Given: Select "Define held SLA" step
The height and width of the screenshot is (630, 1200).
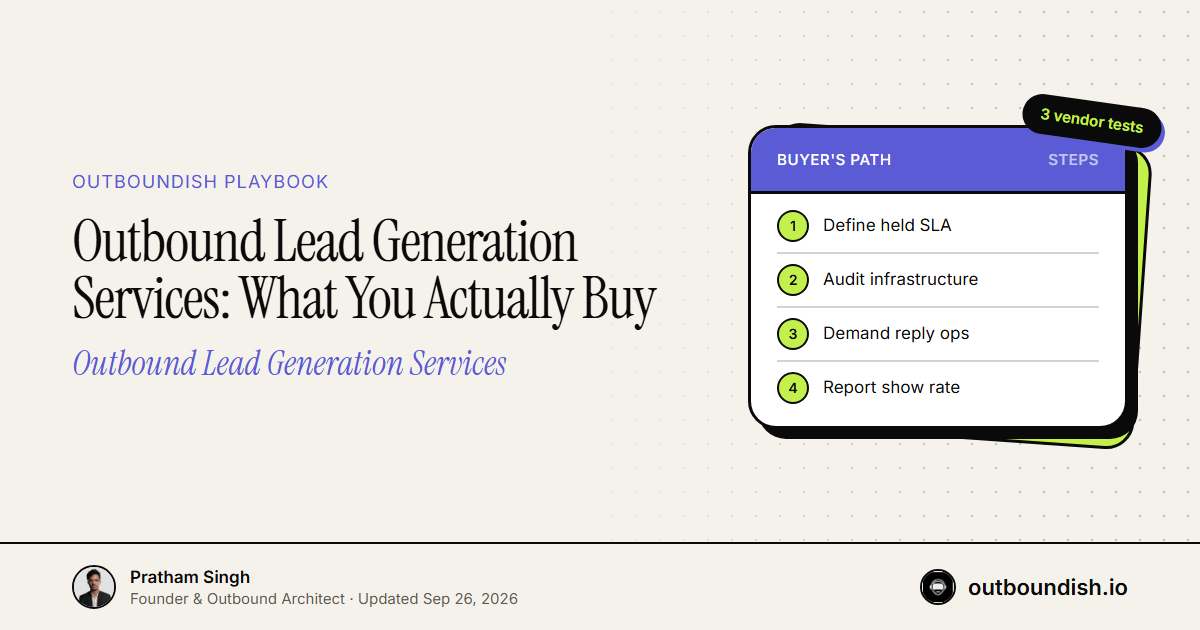Looking at the screenshot, I should 938,226.
